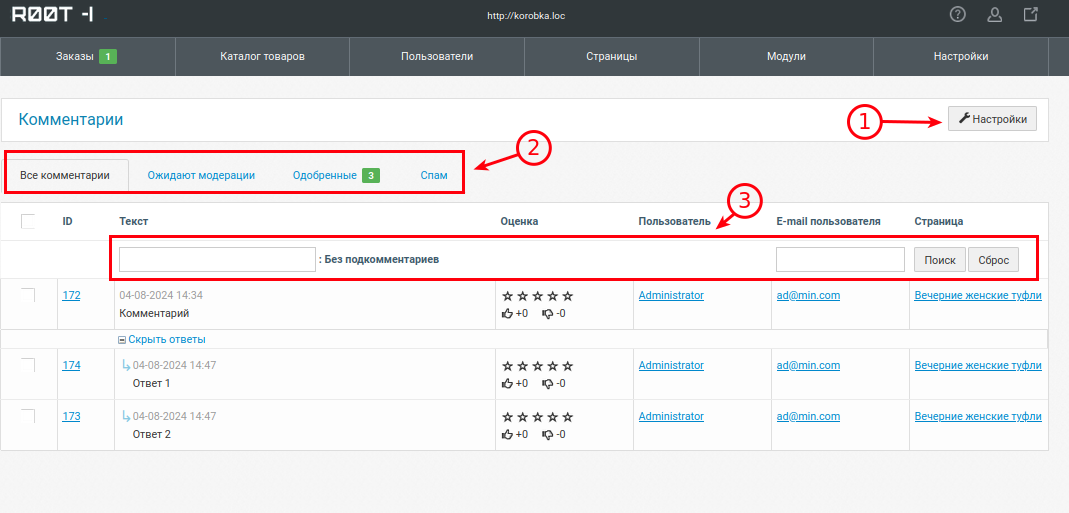Click the Поиск button
Screen dimensions: 1069x513
(940, 260)
